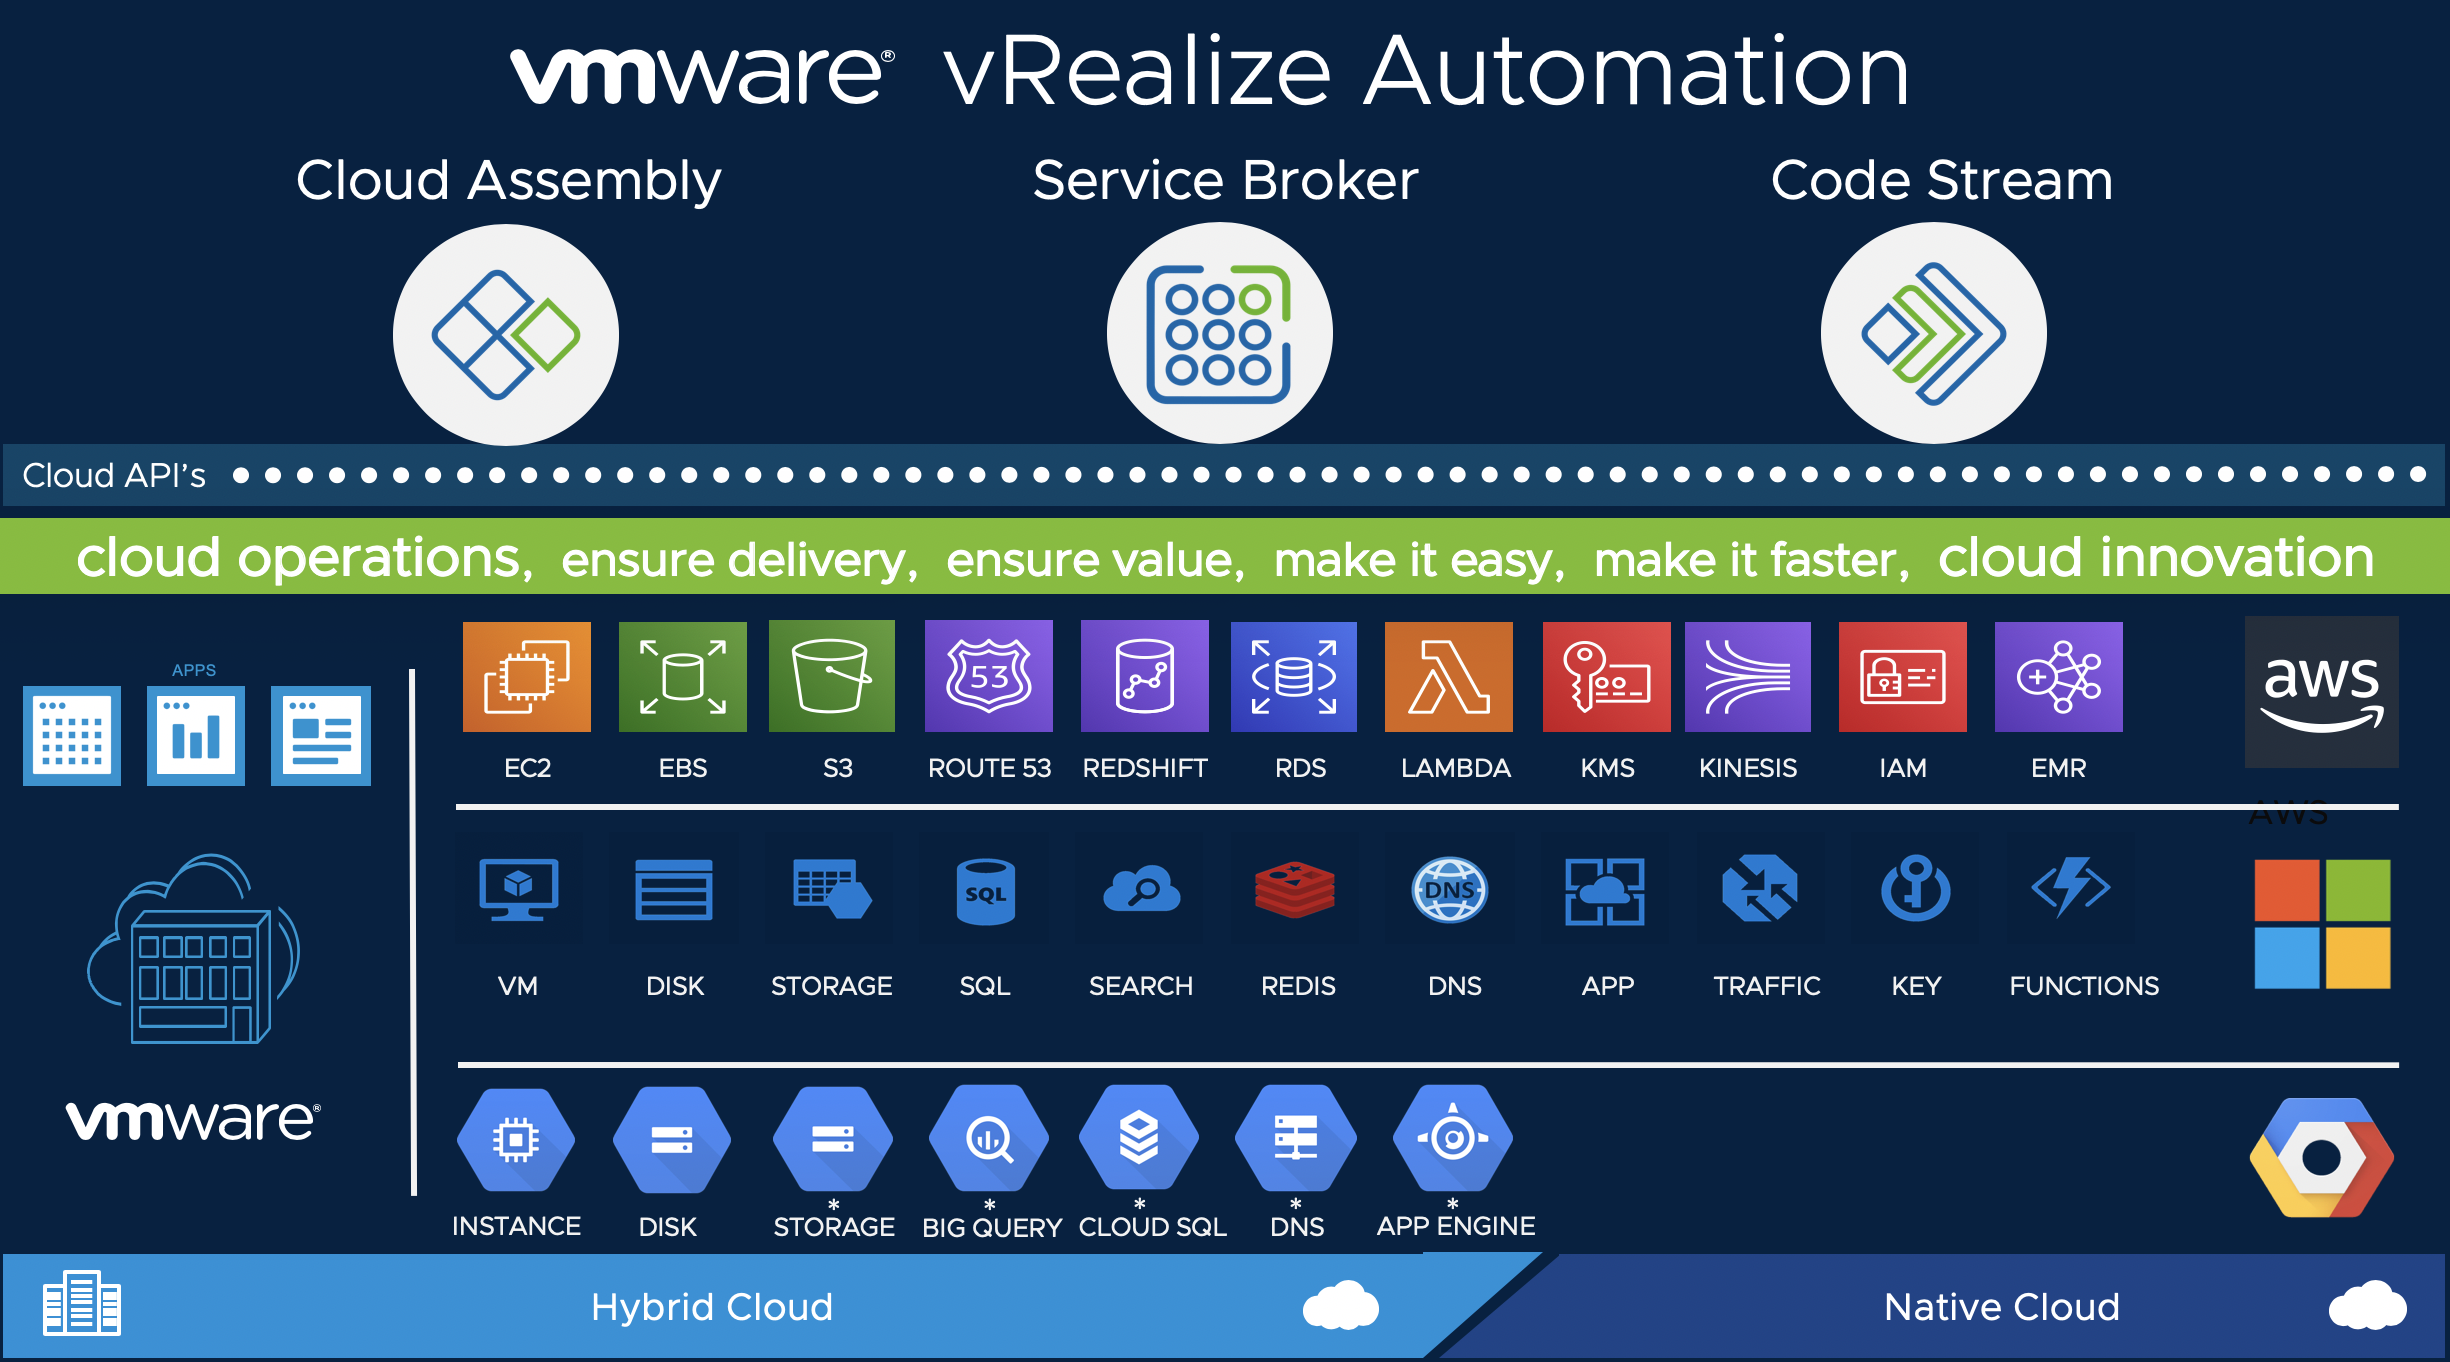Select the Google INSTANCE hexagon icon

point(516,1139)
